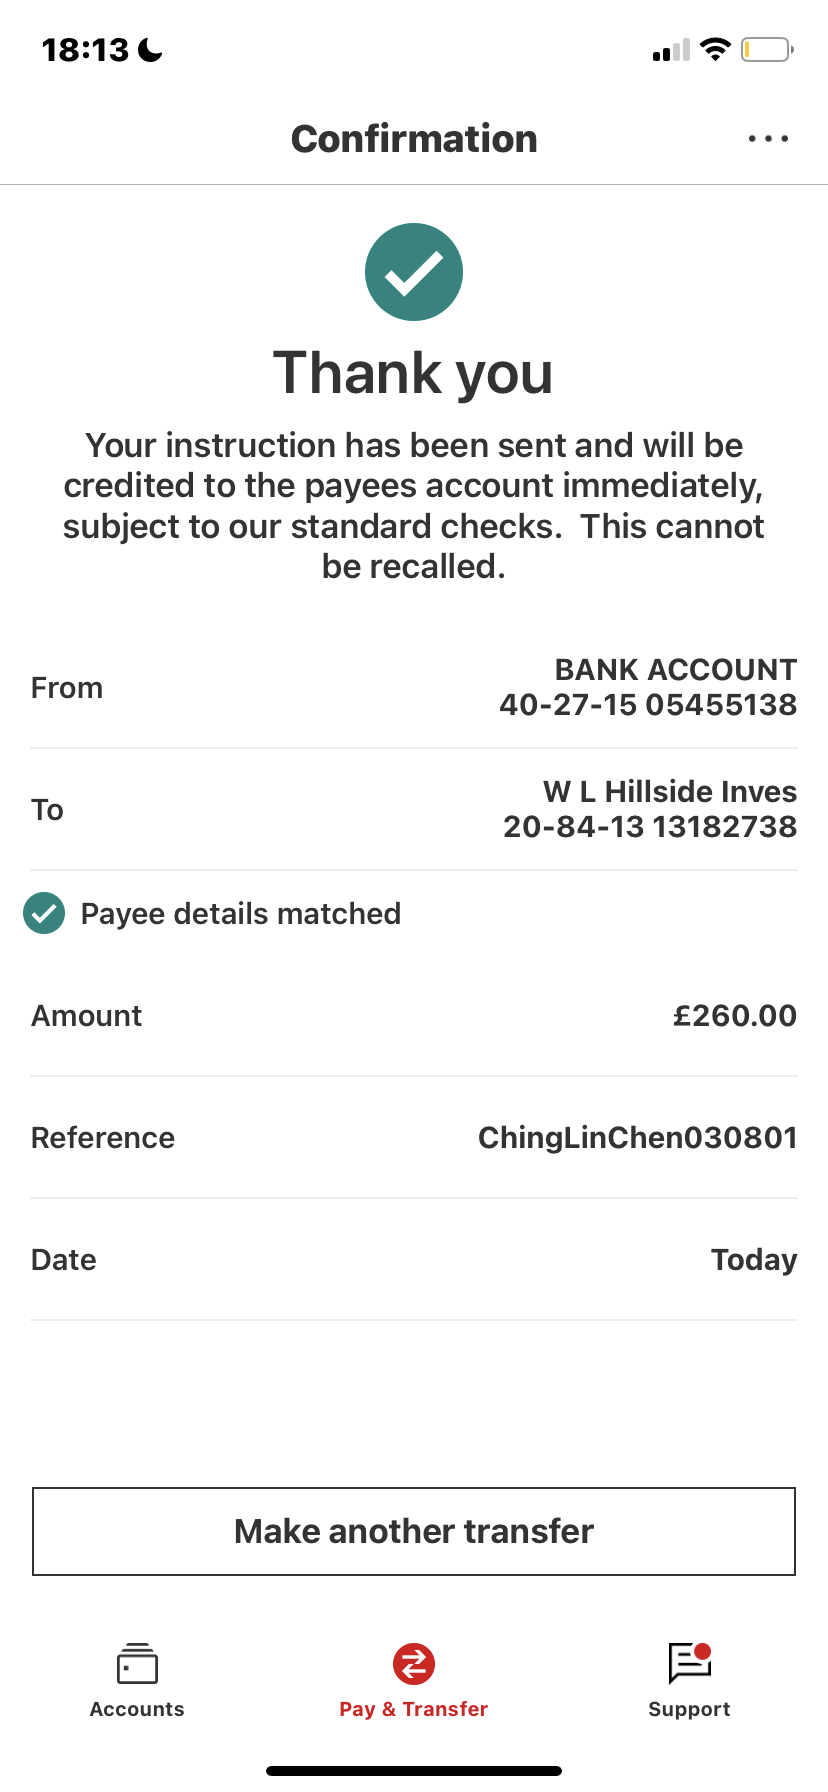
Task: Tap the Payee details matched checkmark
Action: tap(44, 913)
